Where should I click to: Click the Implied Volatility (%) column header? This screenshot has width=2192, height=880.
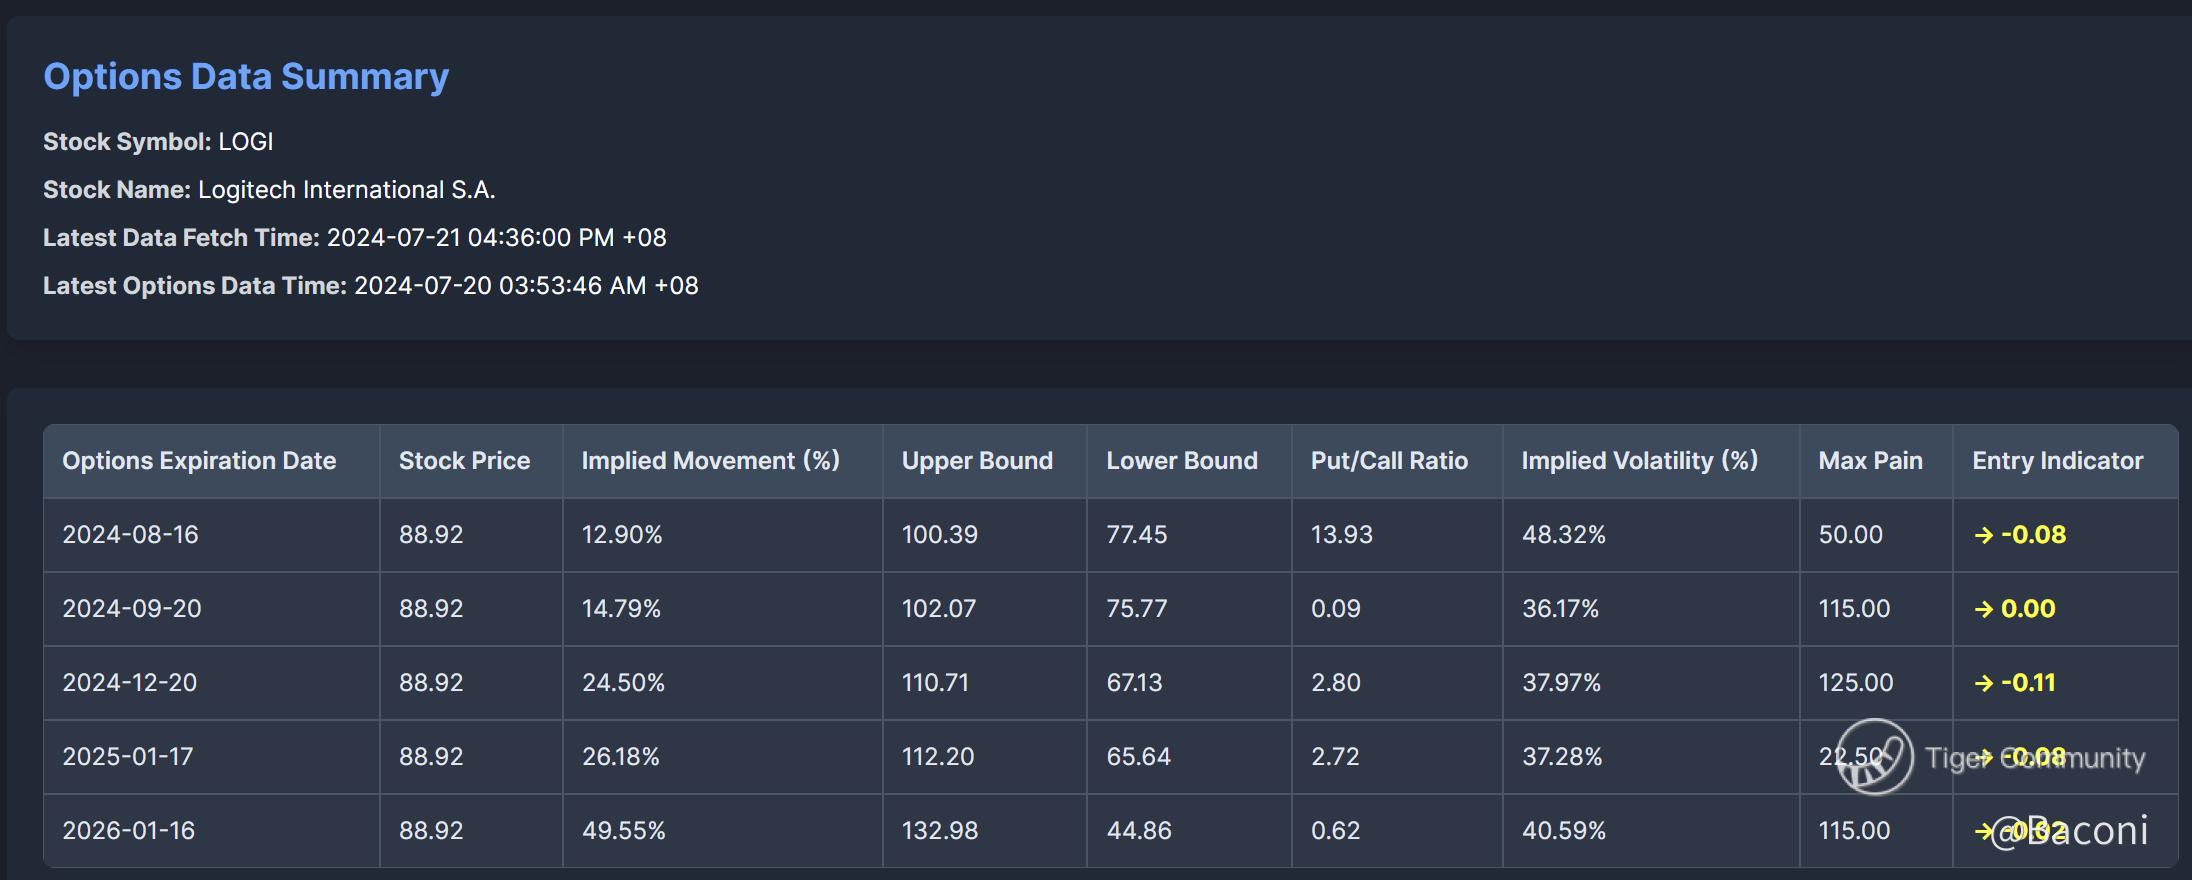pyautogui.click(x=1639, y=461)
